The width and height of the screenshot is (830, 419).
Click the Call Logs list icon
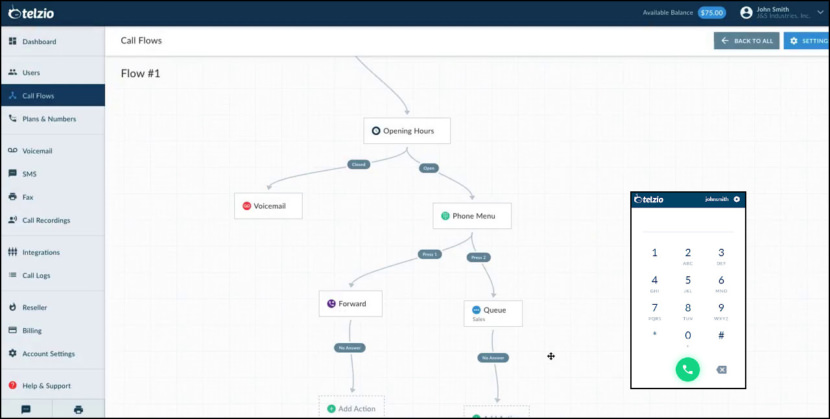[x=13, y=275]
